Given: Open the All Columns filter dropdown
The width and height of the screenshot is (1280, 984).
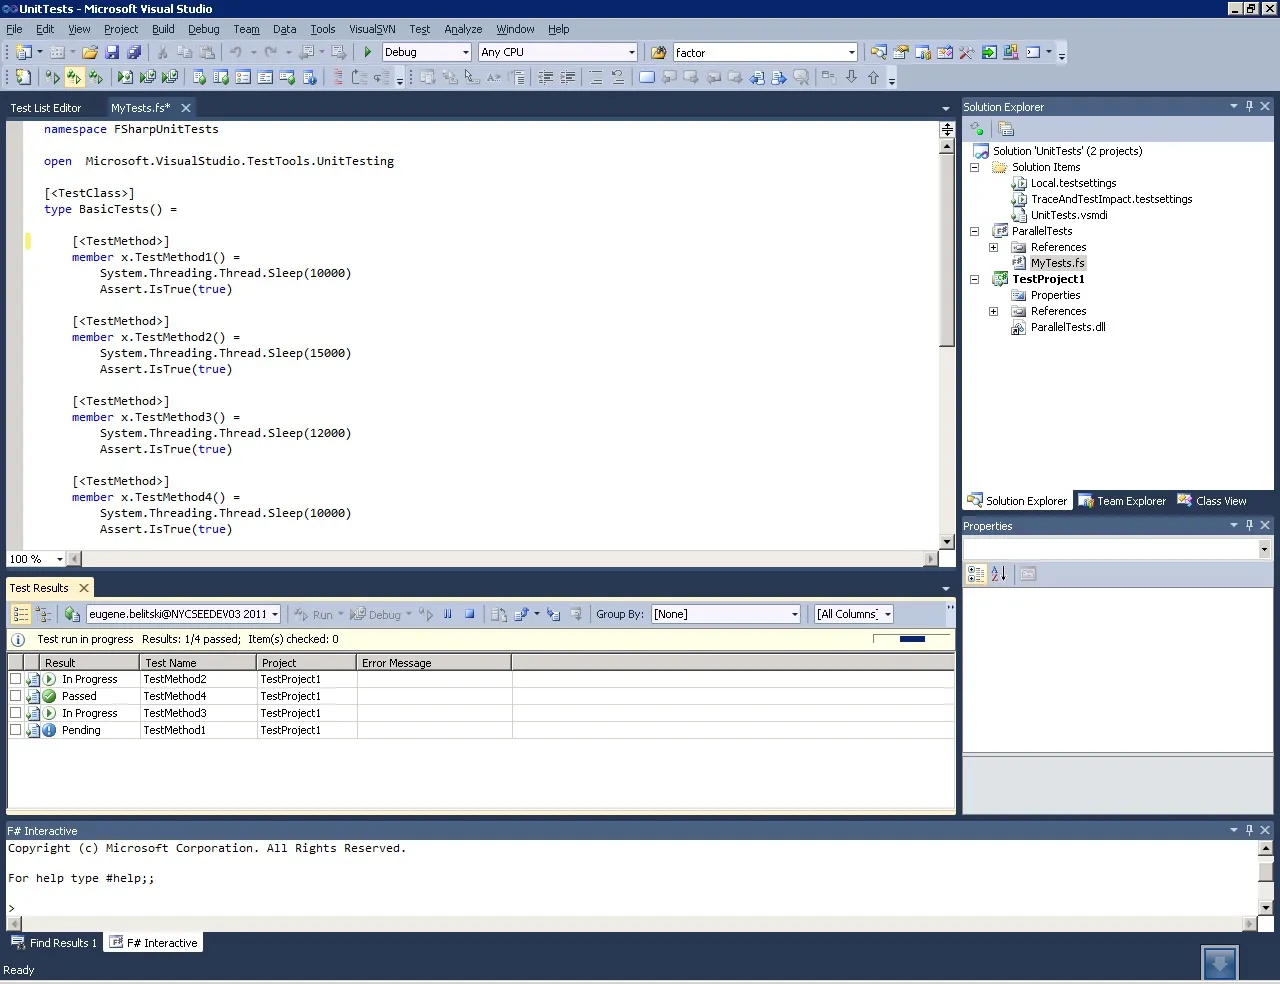Looking at the screenshot, I should coord(887,614).
